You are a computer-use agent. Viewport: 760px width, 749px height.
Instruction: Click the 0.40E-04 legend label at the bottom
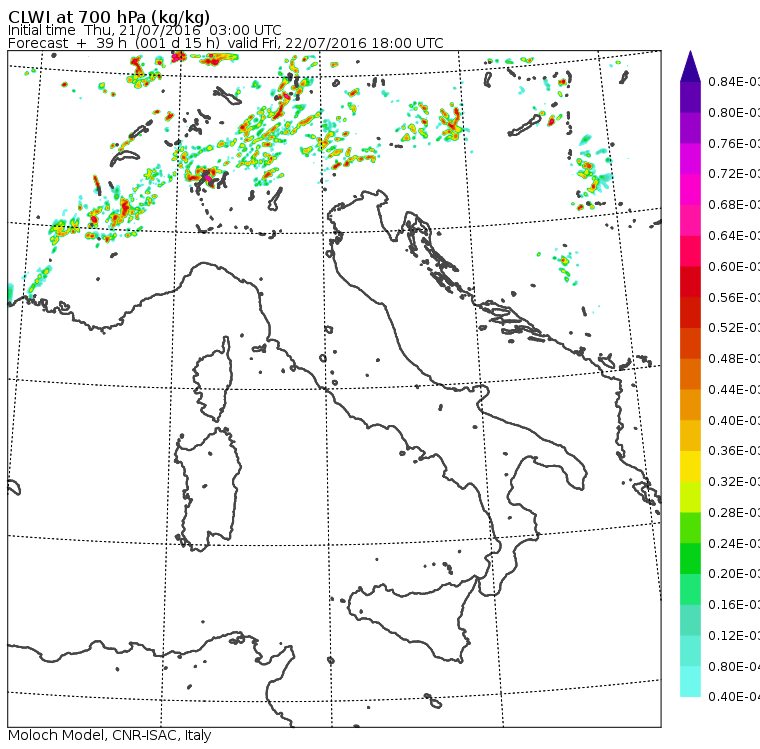point(734,697)
